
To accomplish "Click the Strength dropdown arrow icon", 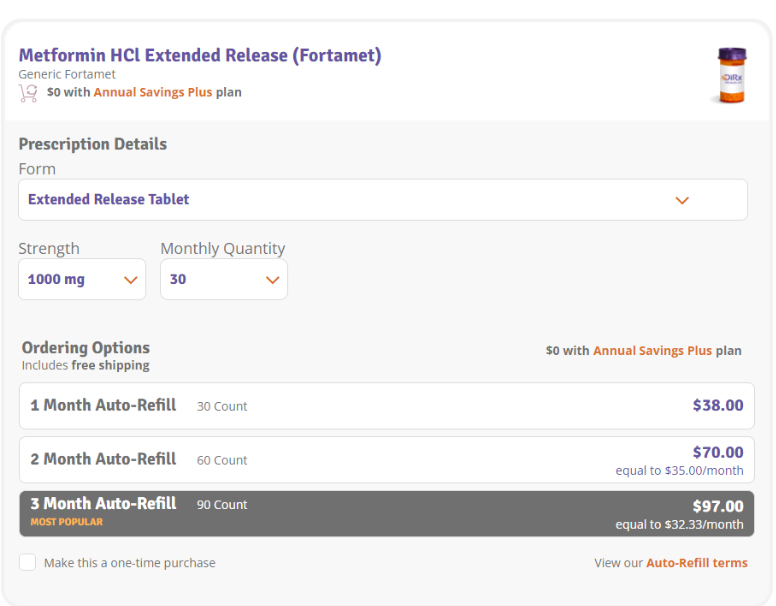I will tap(130, 280).
